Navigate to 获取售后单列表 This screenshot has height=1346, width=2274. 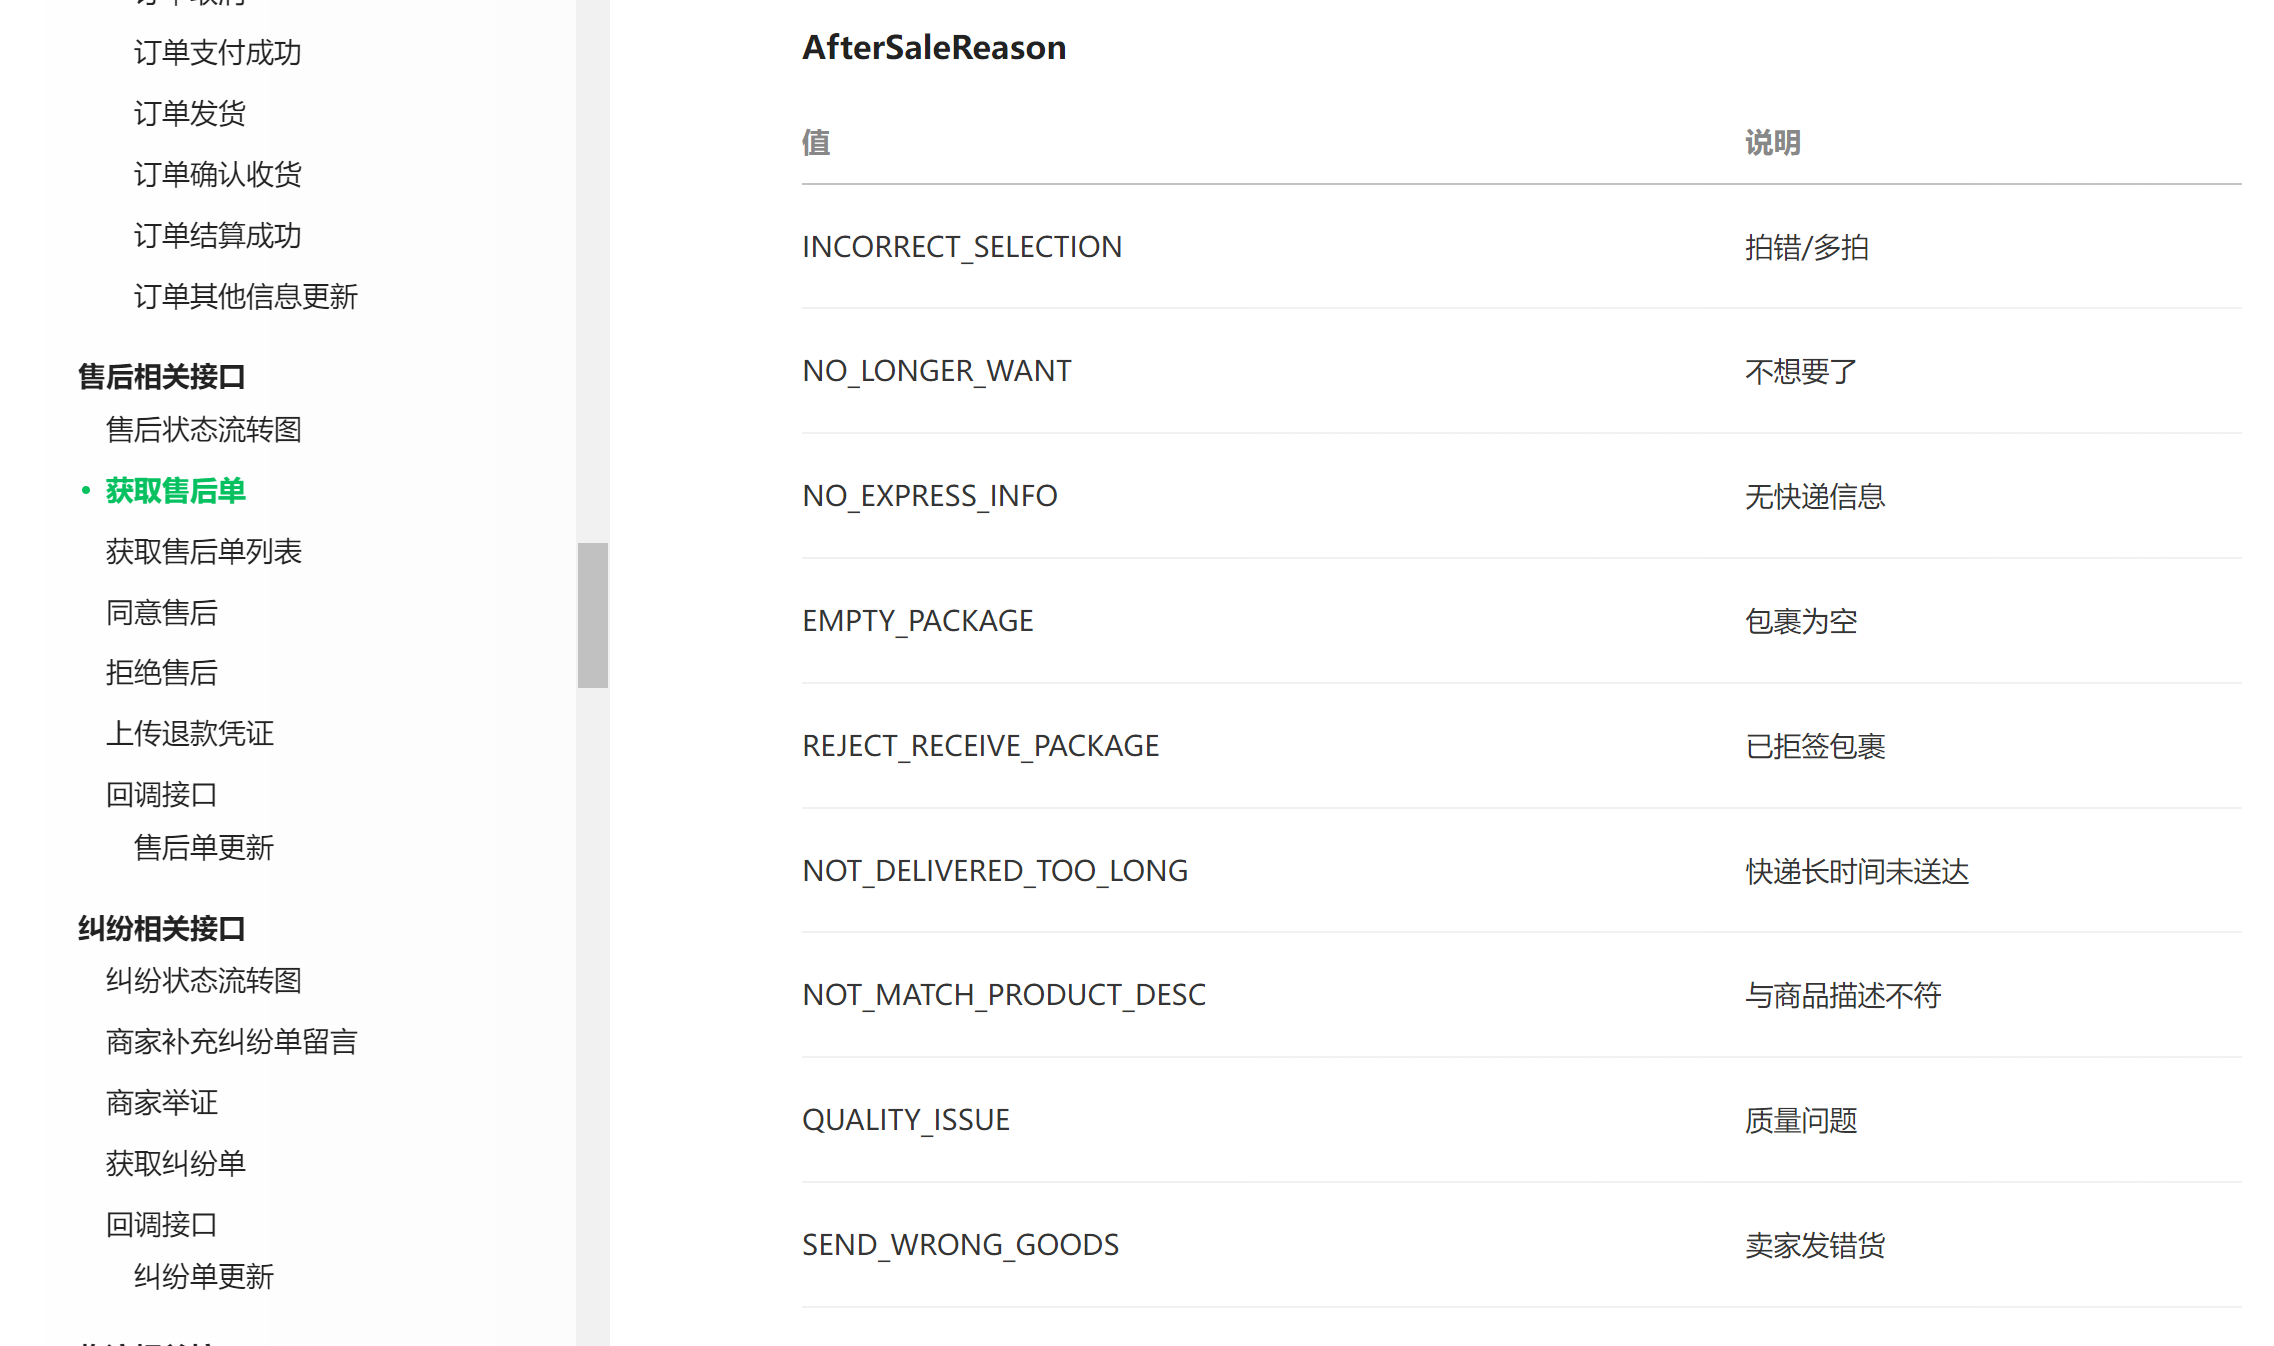coord(203,552)
